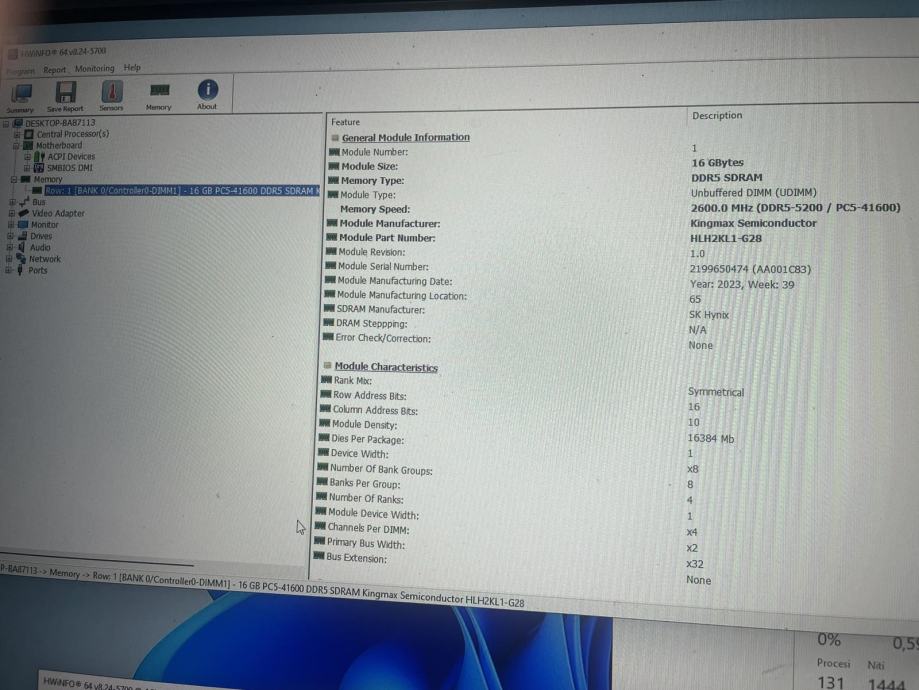Select the Audio tree item
919x690 pixels.
[40, 247]
